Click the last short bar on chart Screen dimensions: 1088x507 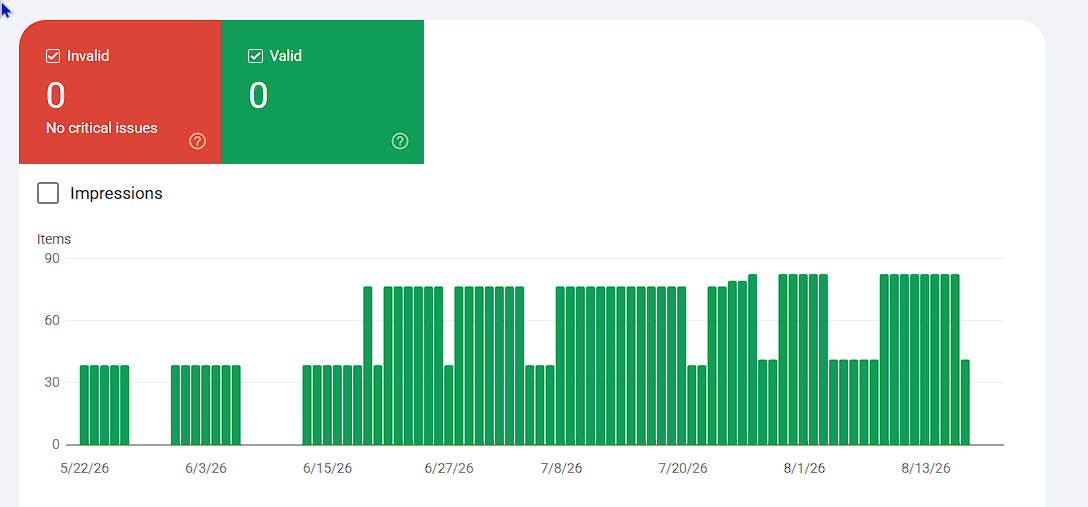pyautogui.click(x=965, y=402)
